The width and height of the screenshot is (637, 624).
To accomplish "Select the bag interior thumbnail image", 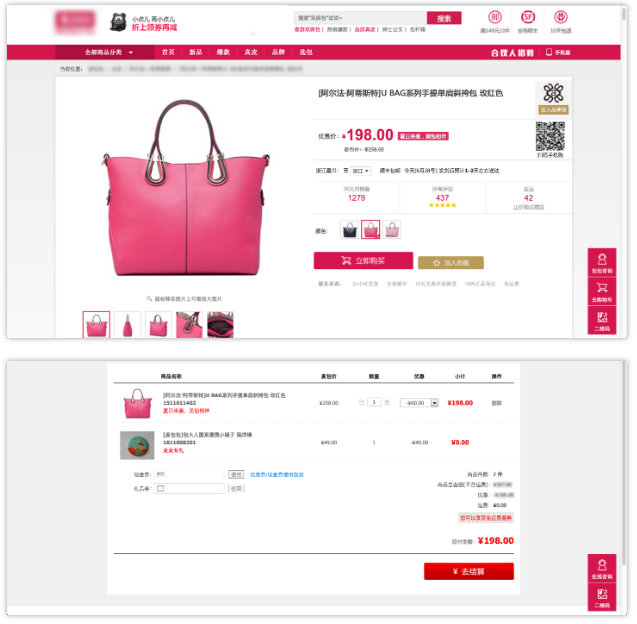I will 220,325.
